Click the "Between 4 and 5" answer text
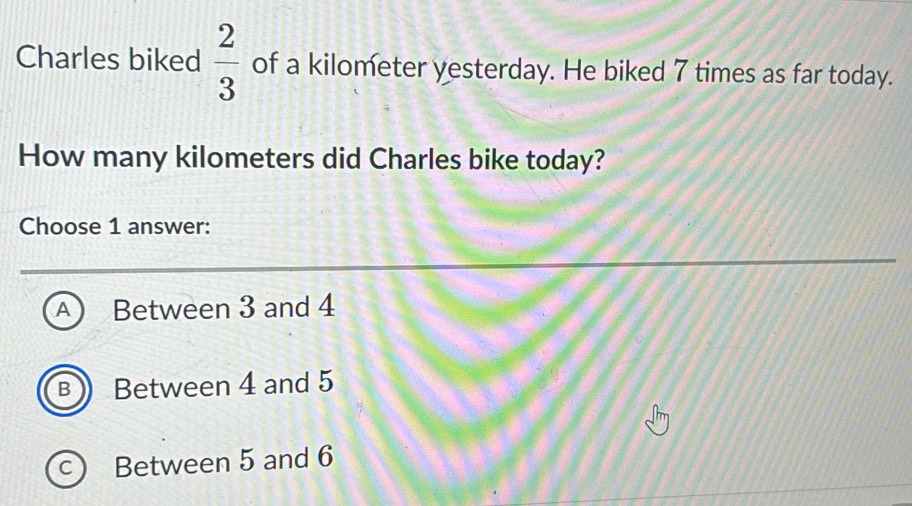This screenshot has height=506, width=912. tap(223, 385)
